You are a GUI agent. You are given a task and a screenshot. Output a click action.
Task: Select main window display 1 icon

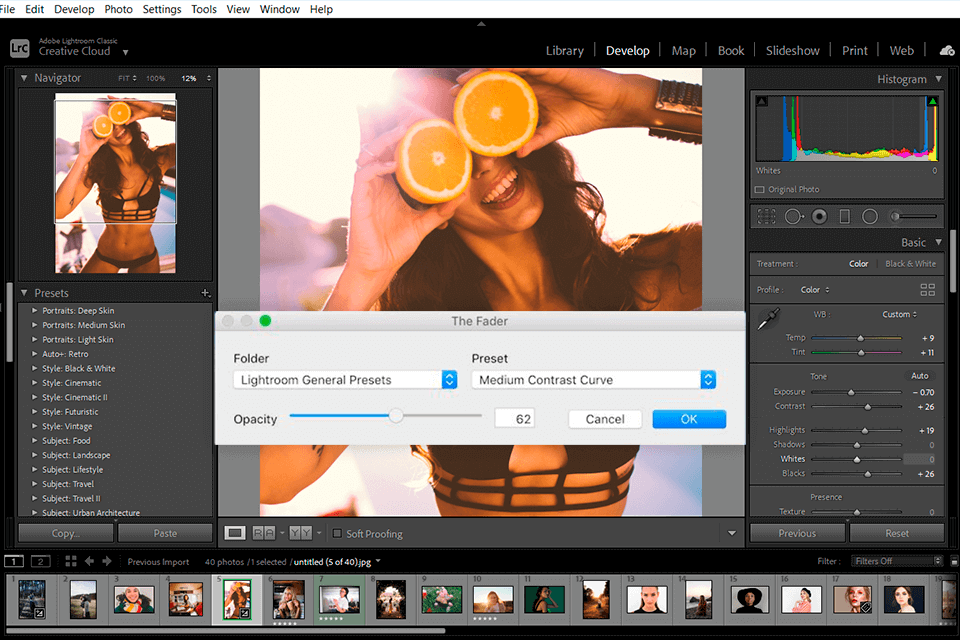click(x=14, y=561)
